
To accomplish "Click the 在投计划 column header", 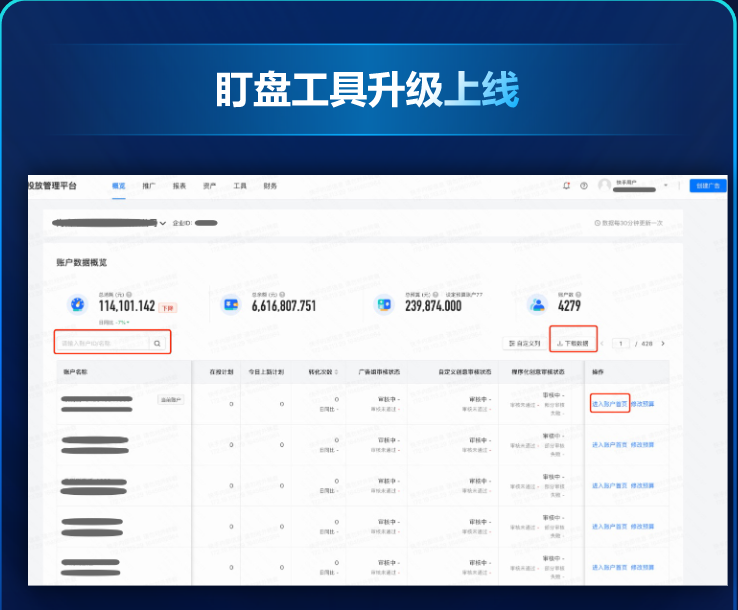I will (x=221, y=372).
